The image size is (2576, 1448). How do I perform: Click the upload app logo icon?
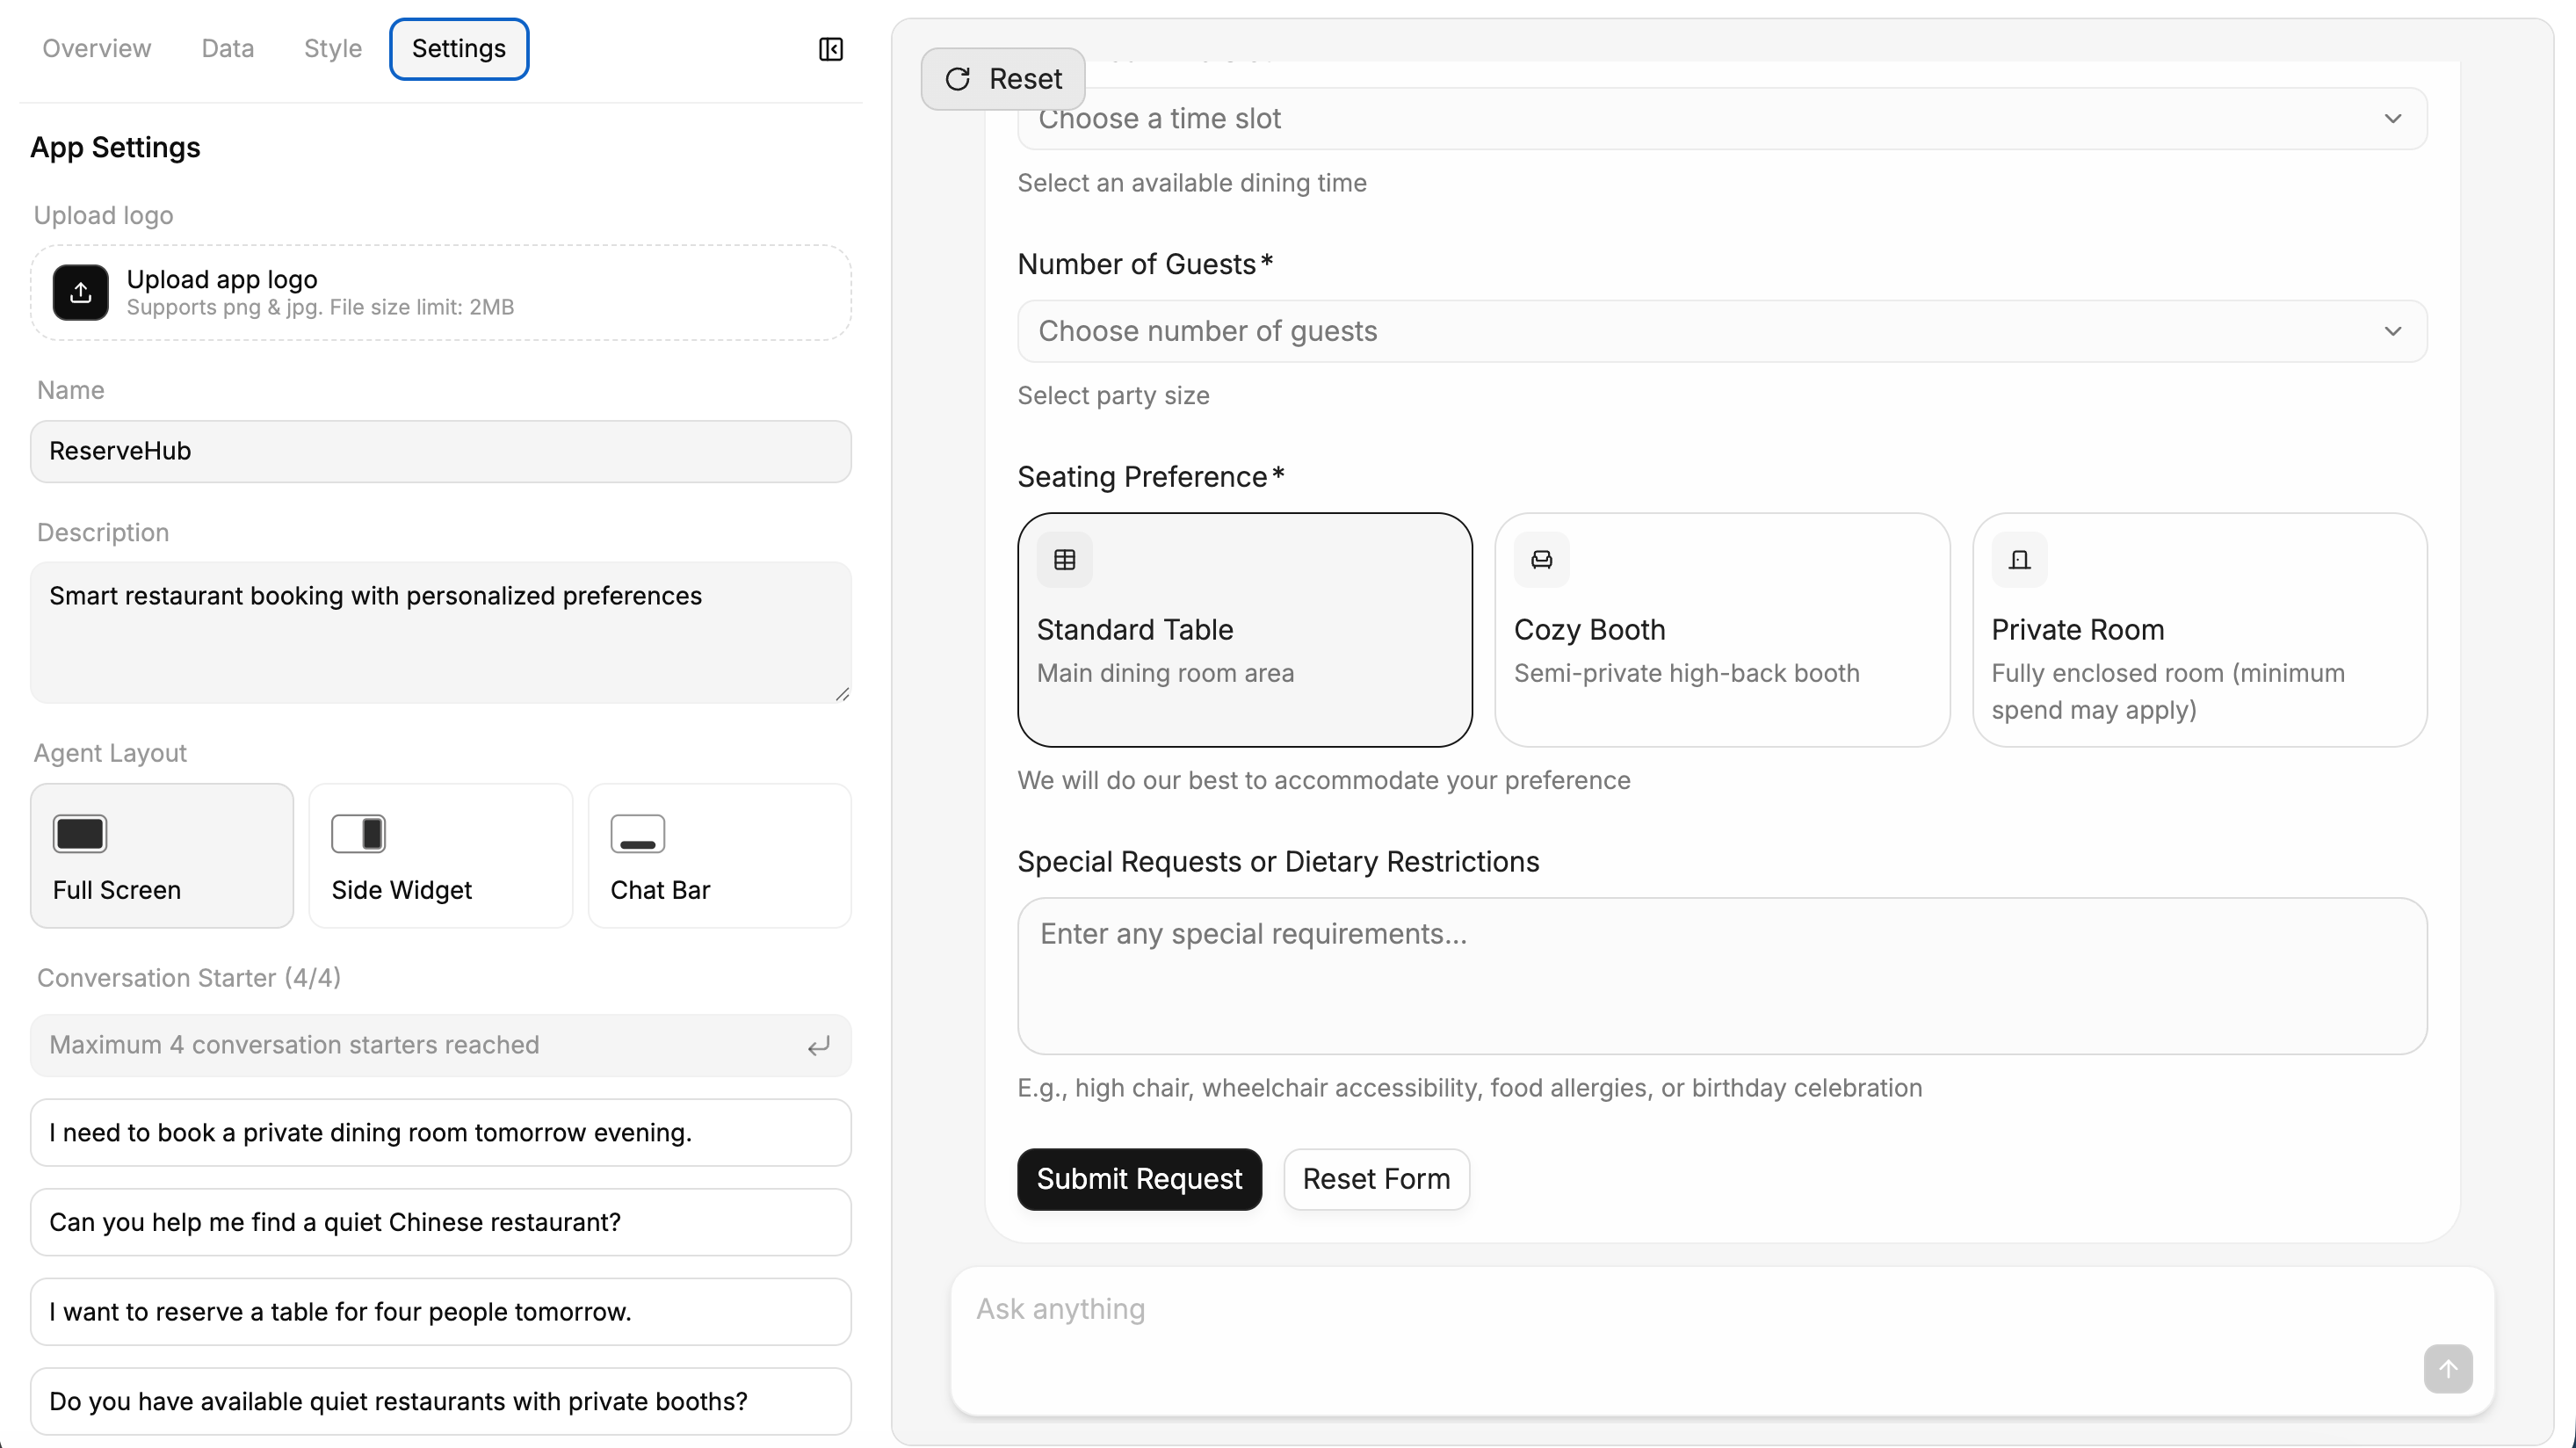pos(81,292)
